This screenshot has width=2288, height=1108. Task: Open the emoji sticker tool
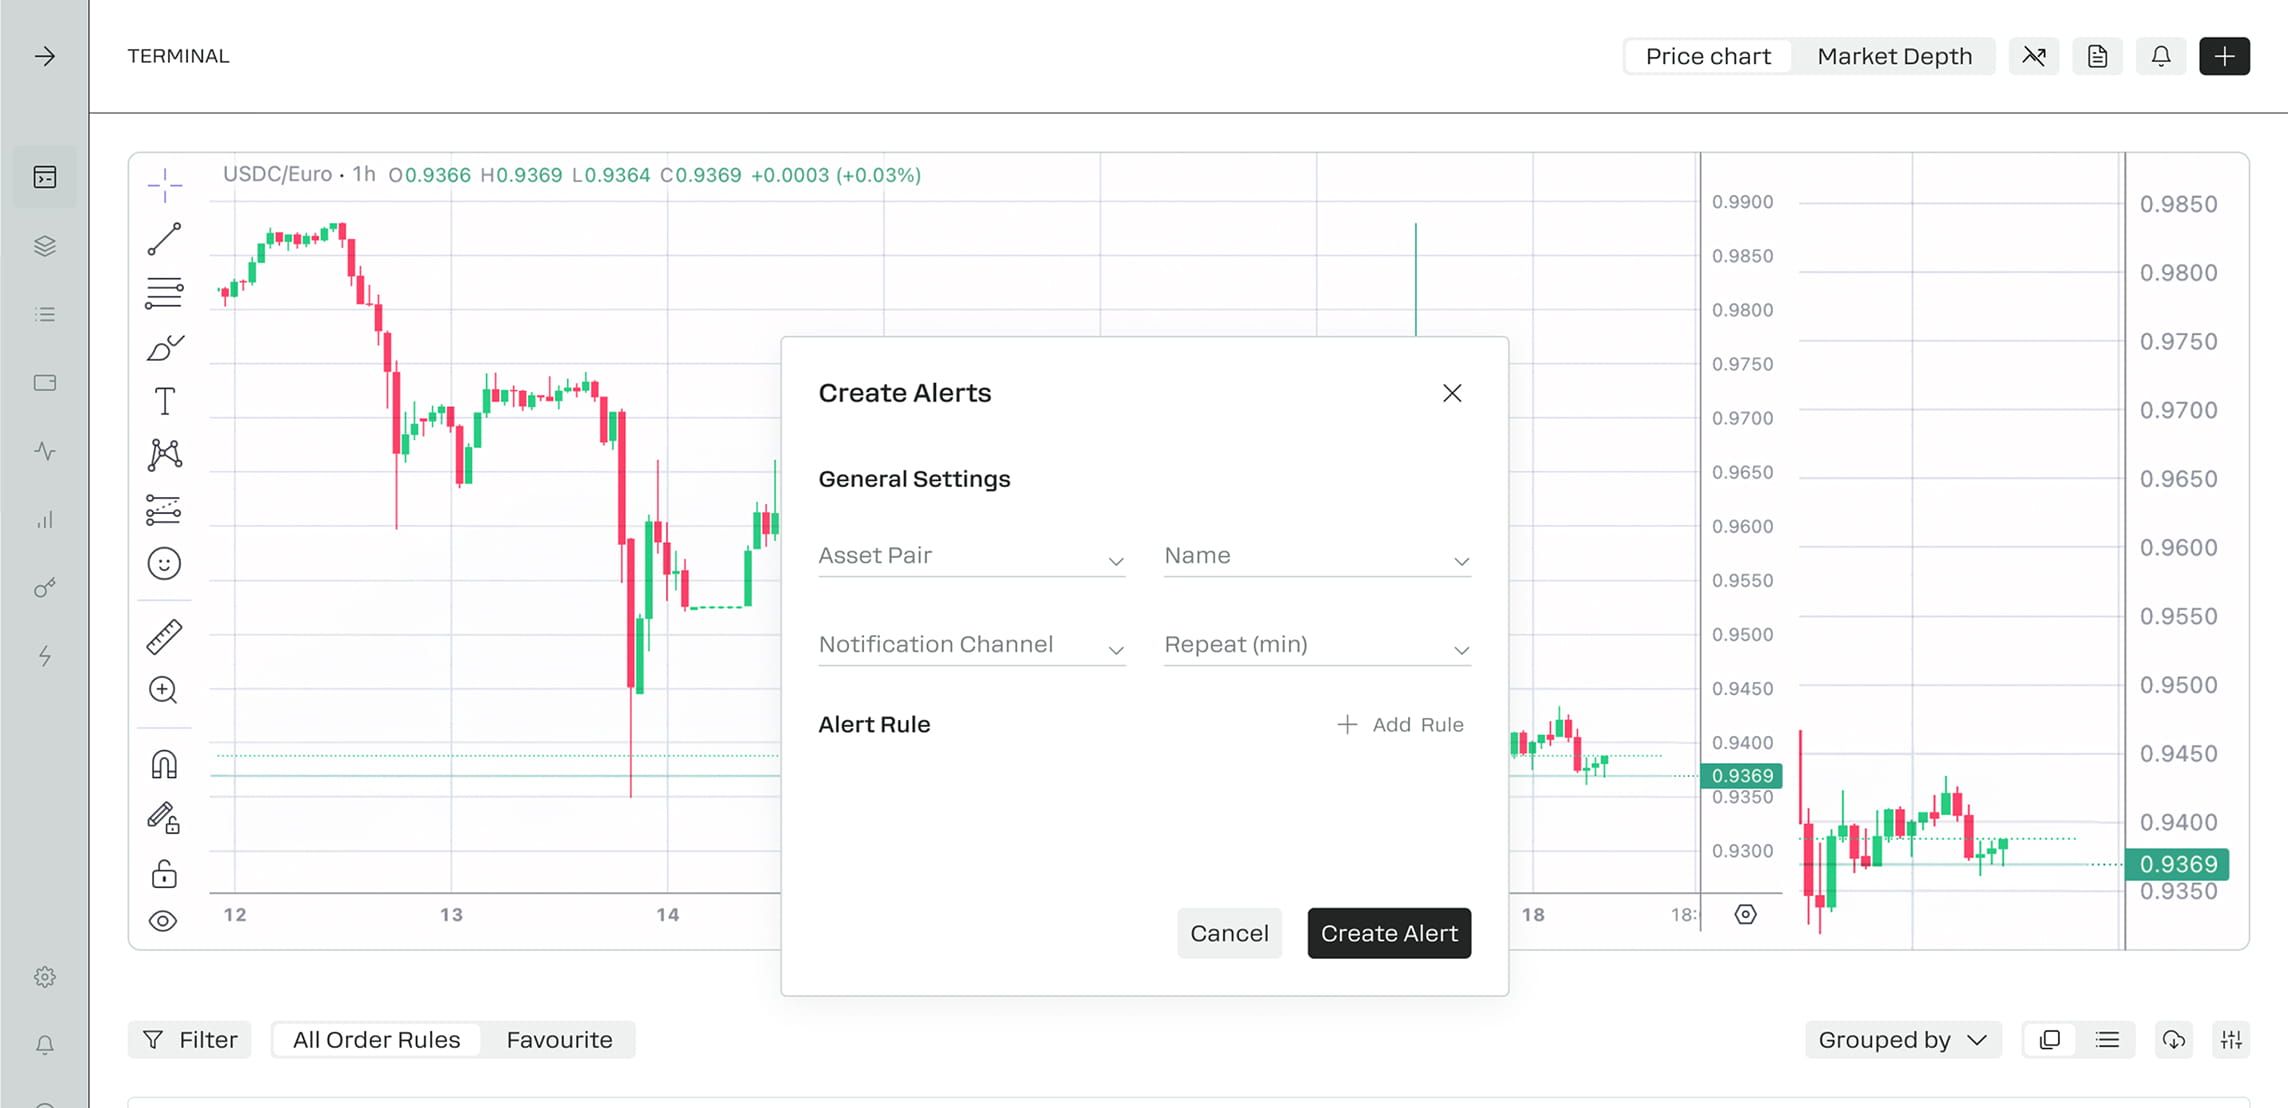pos(164,564)
